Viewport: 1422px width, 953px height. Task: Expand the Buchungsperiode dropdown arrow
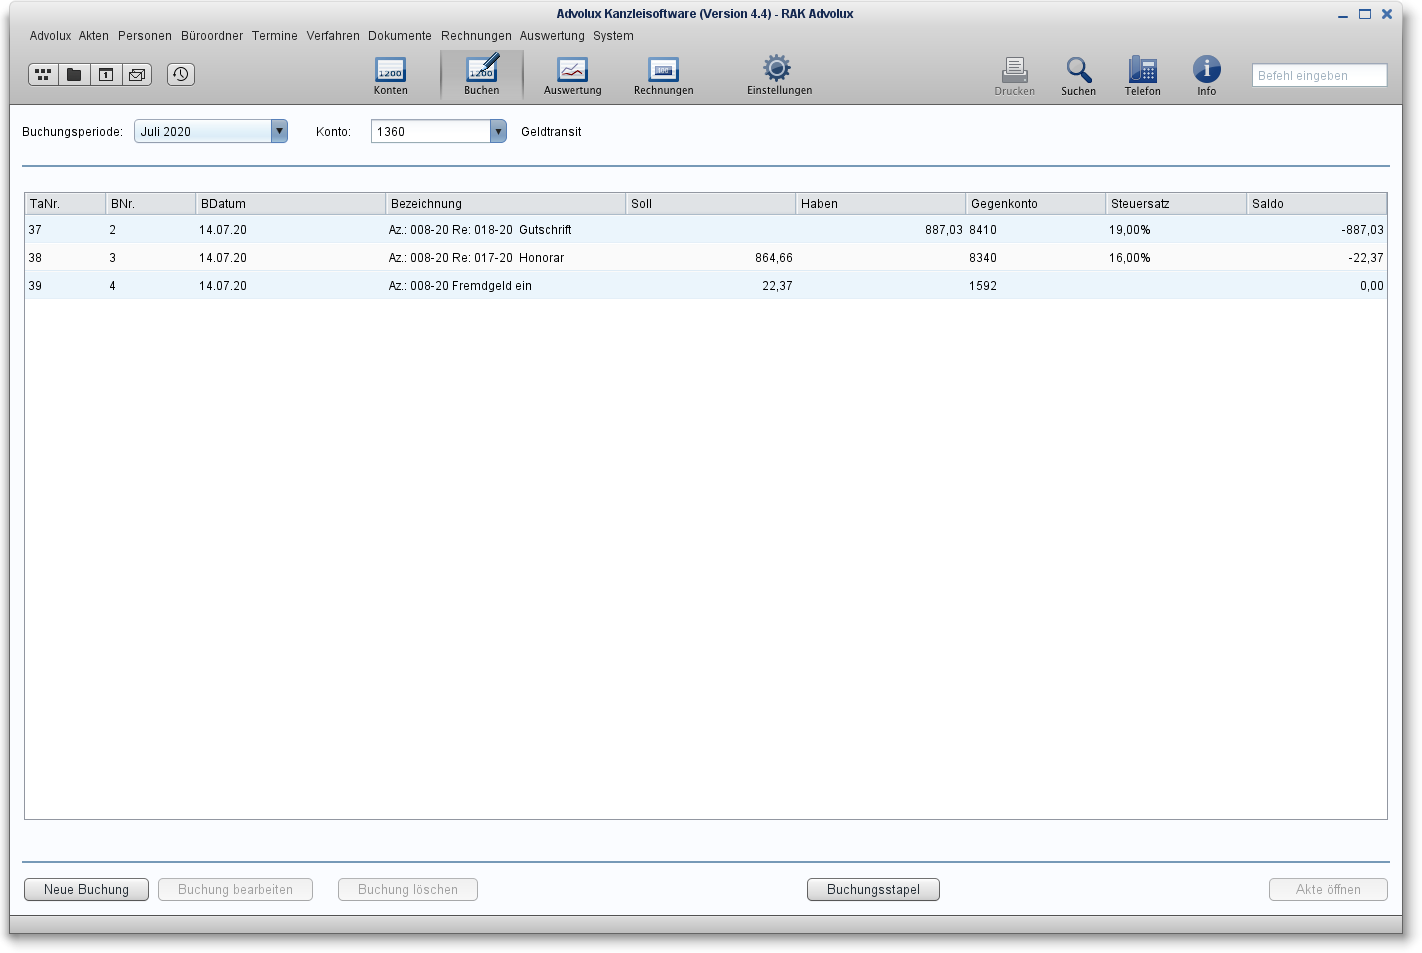click(279, 131)
